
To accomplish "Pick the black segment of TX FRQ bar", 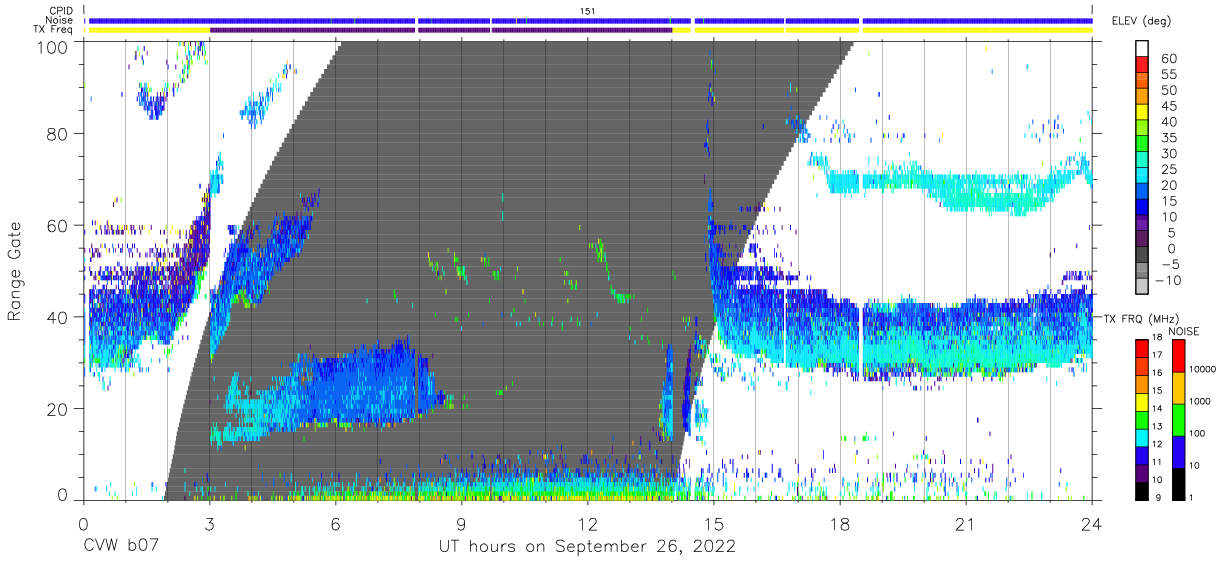I will click(1141, 491).
